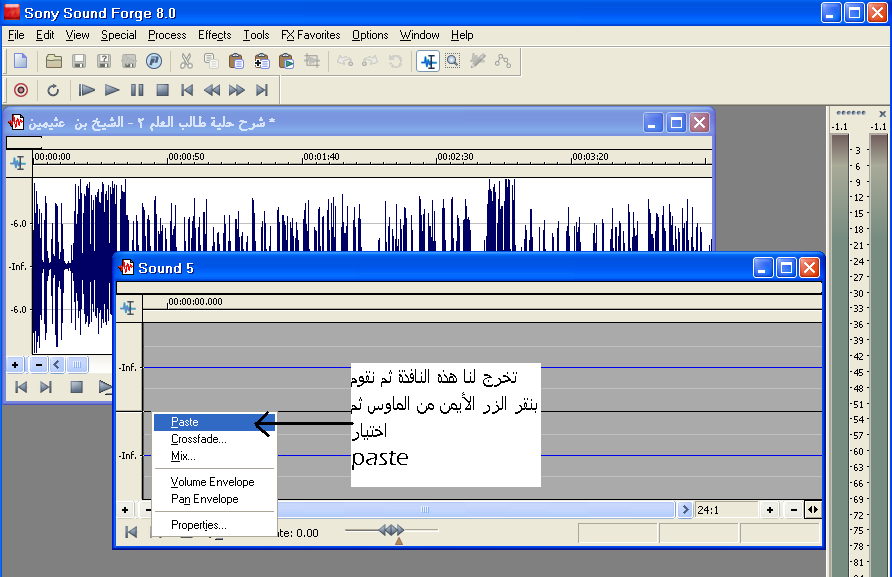Image resolution: width=892 pixels, height=577 pixels.
Task: Select Pan Envelope in context menu
Action: (215, 499)
